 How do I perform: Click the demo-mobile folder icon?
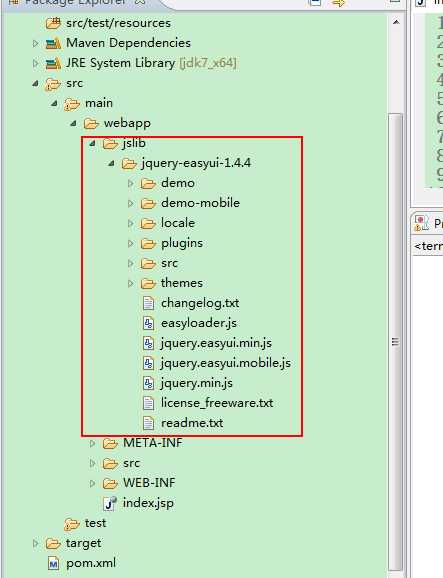(148, 203)
